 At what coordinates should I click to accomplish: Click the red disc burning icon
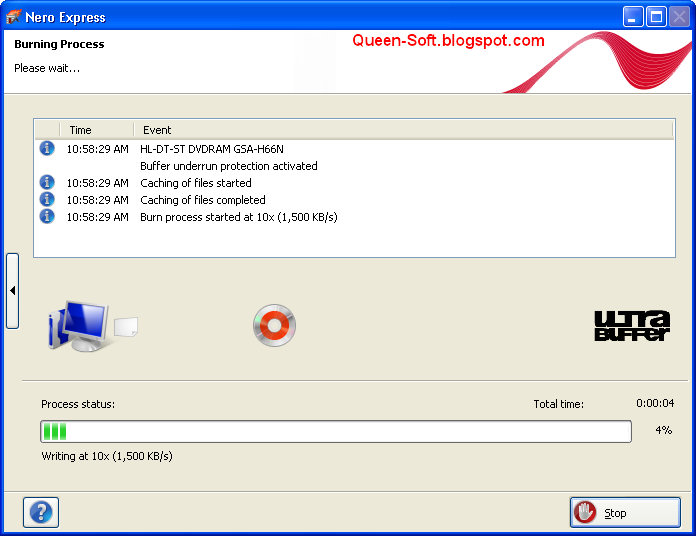click(x=274, y=325)
